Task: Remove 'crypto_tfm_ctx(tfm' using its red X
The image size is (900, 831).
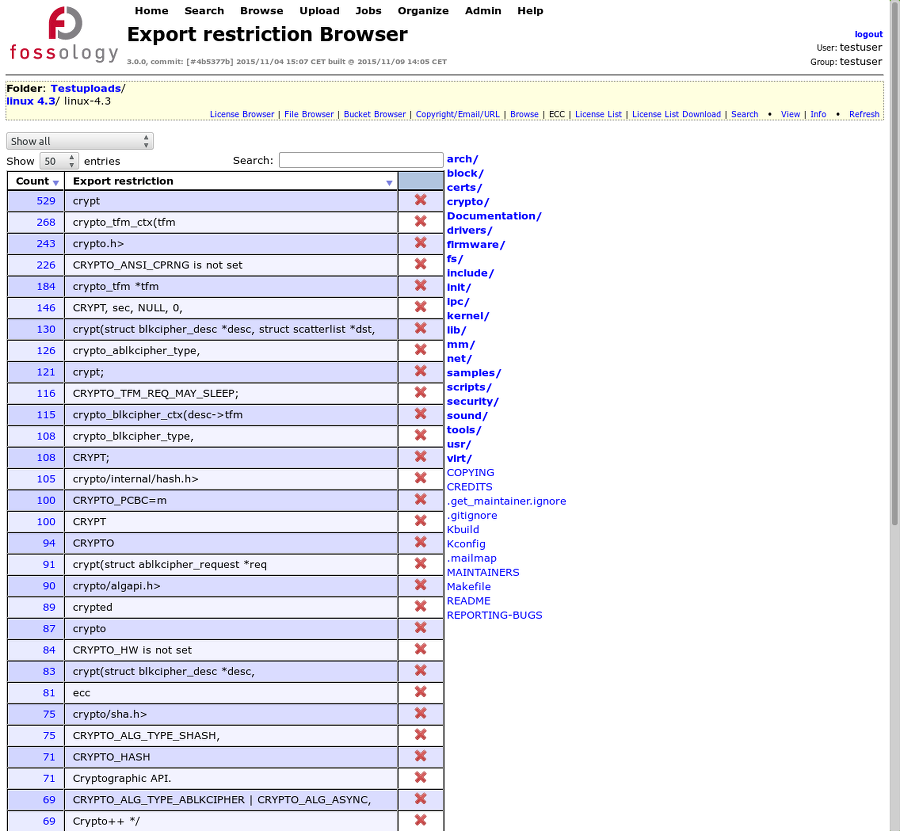Action: [421, 222]
